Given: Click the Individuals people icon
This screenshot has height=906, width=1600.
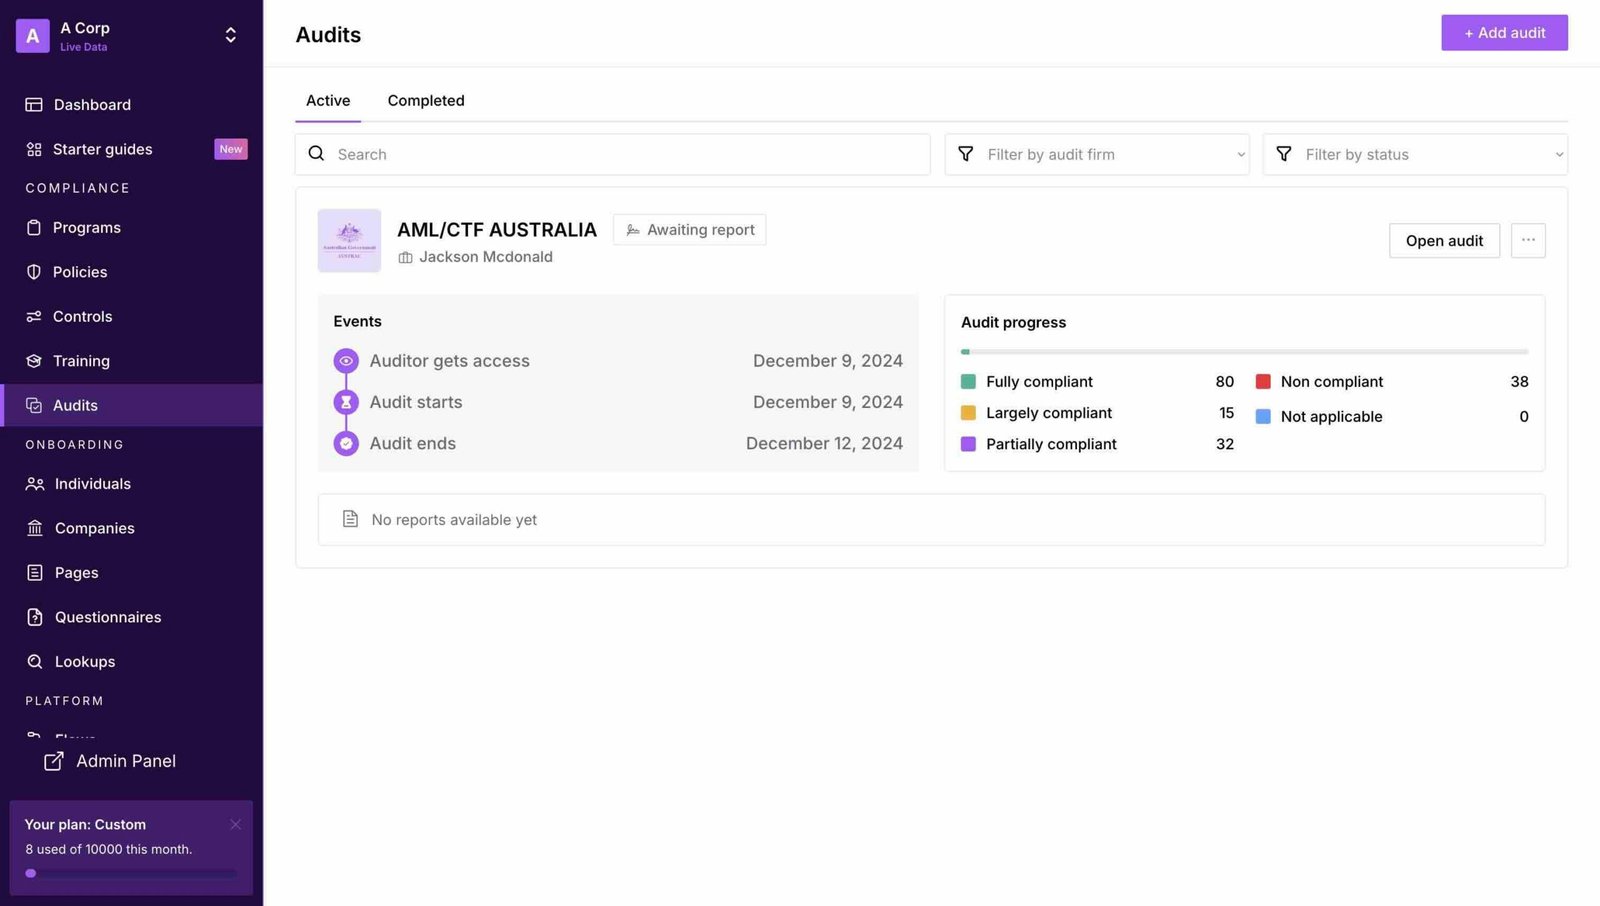Looking at the screenshot, I should pos(35,484).
